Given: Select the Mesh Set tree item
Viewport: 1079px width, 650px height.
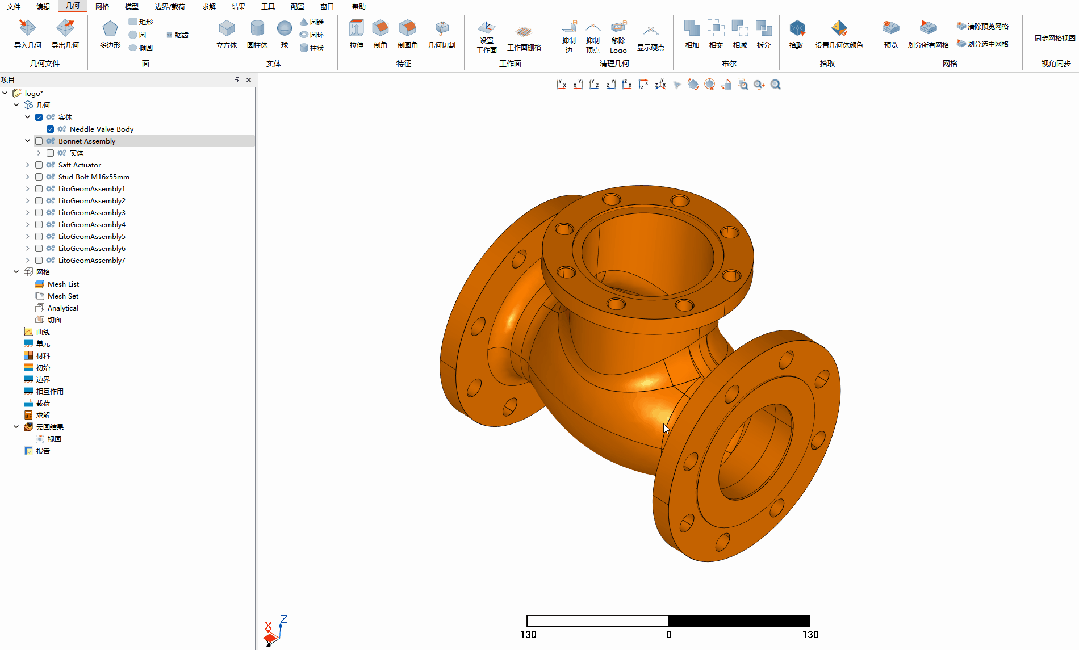Looking at the screenshot, I should (63, 296).
